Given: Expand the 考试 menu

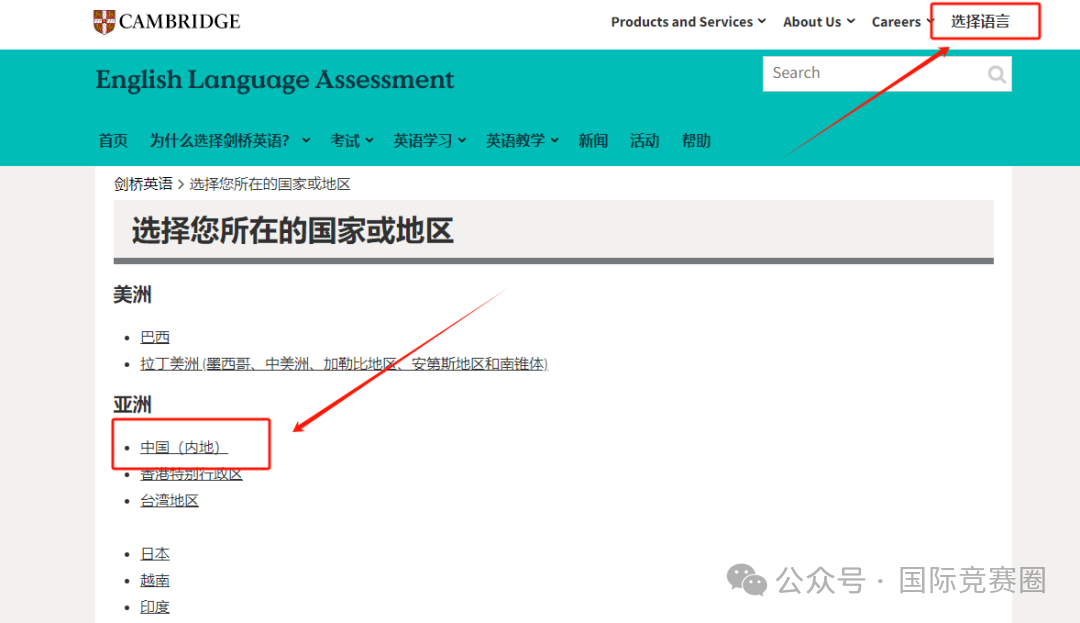Looking at the screenshot, I should coord(352,141).
